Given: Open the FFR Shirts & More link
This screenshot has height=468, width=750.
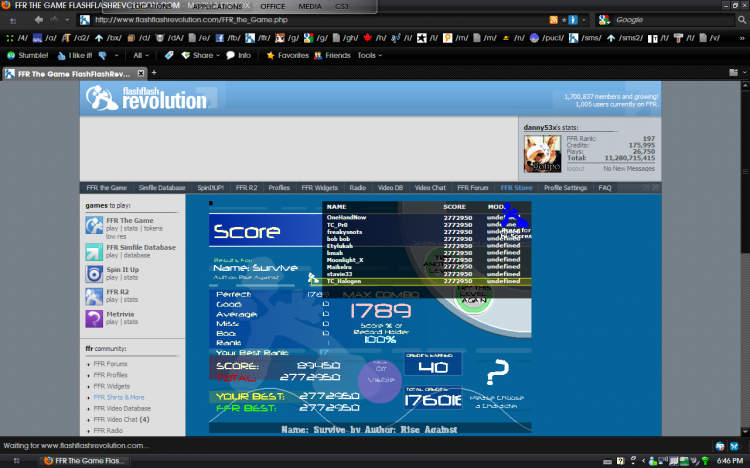Looking at the screenshot, I should point(119,397).
